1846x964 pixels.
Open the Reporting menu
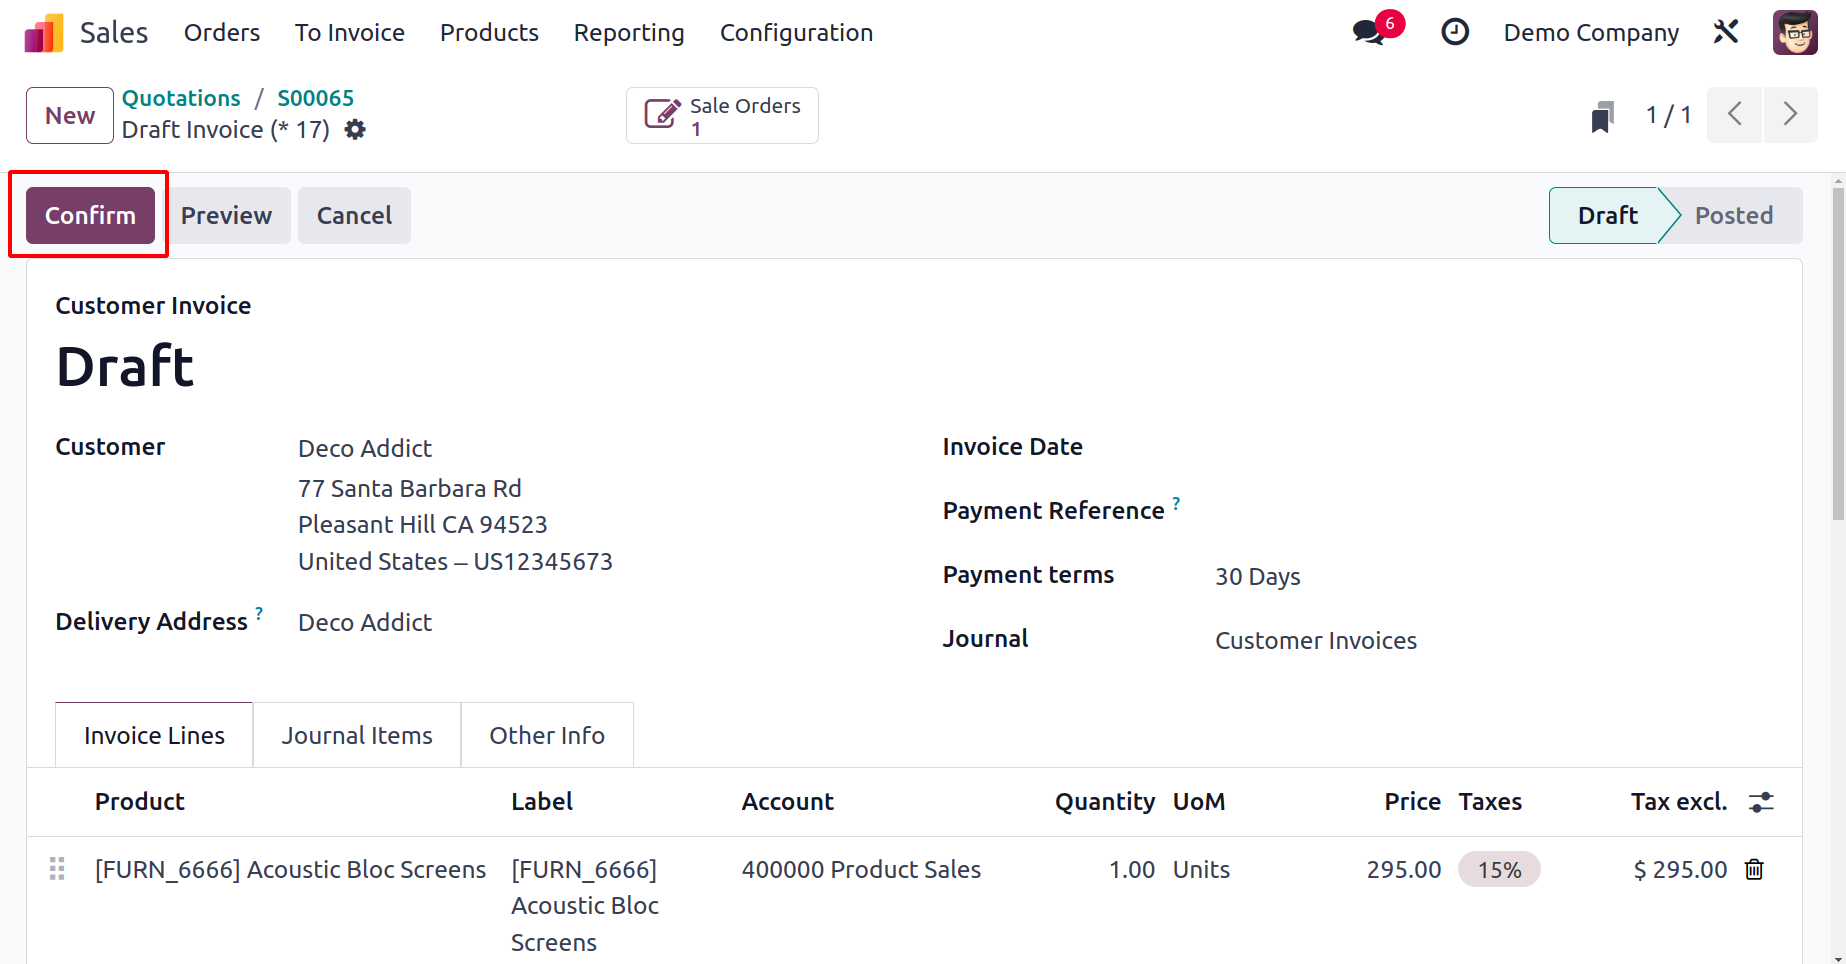click(629, 33)
